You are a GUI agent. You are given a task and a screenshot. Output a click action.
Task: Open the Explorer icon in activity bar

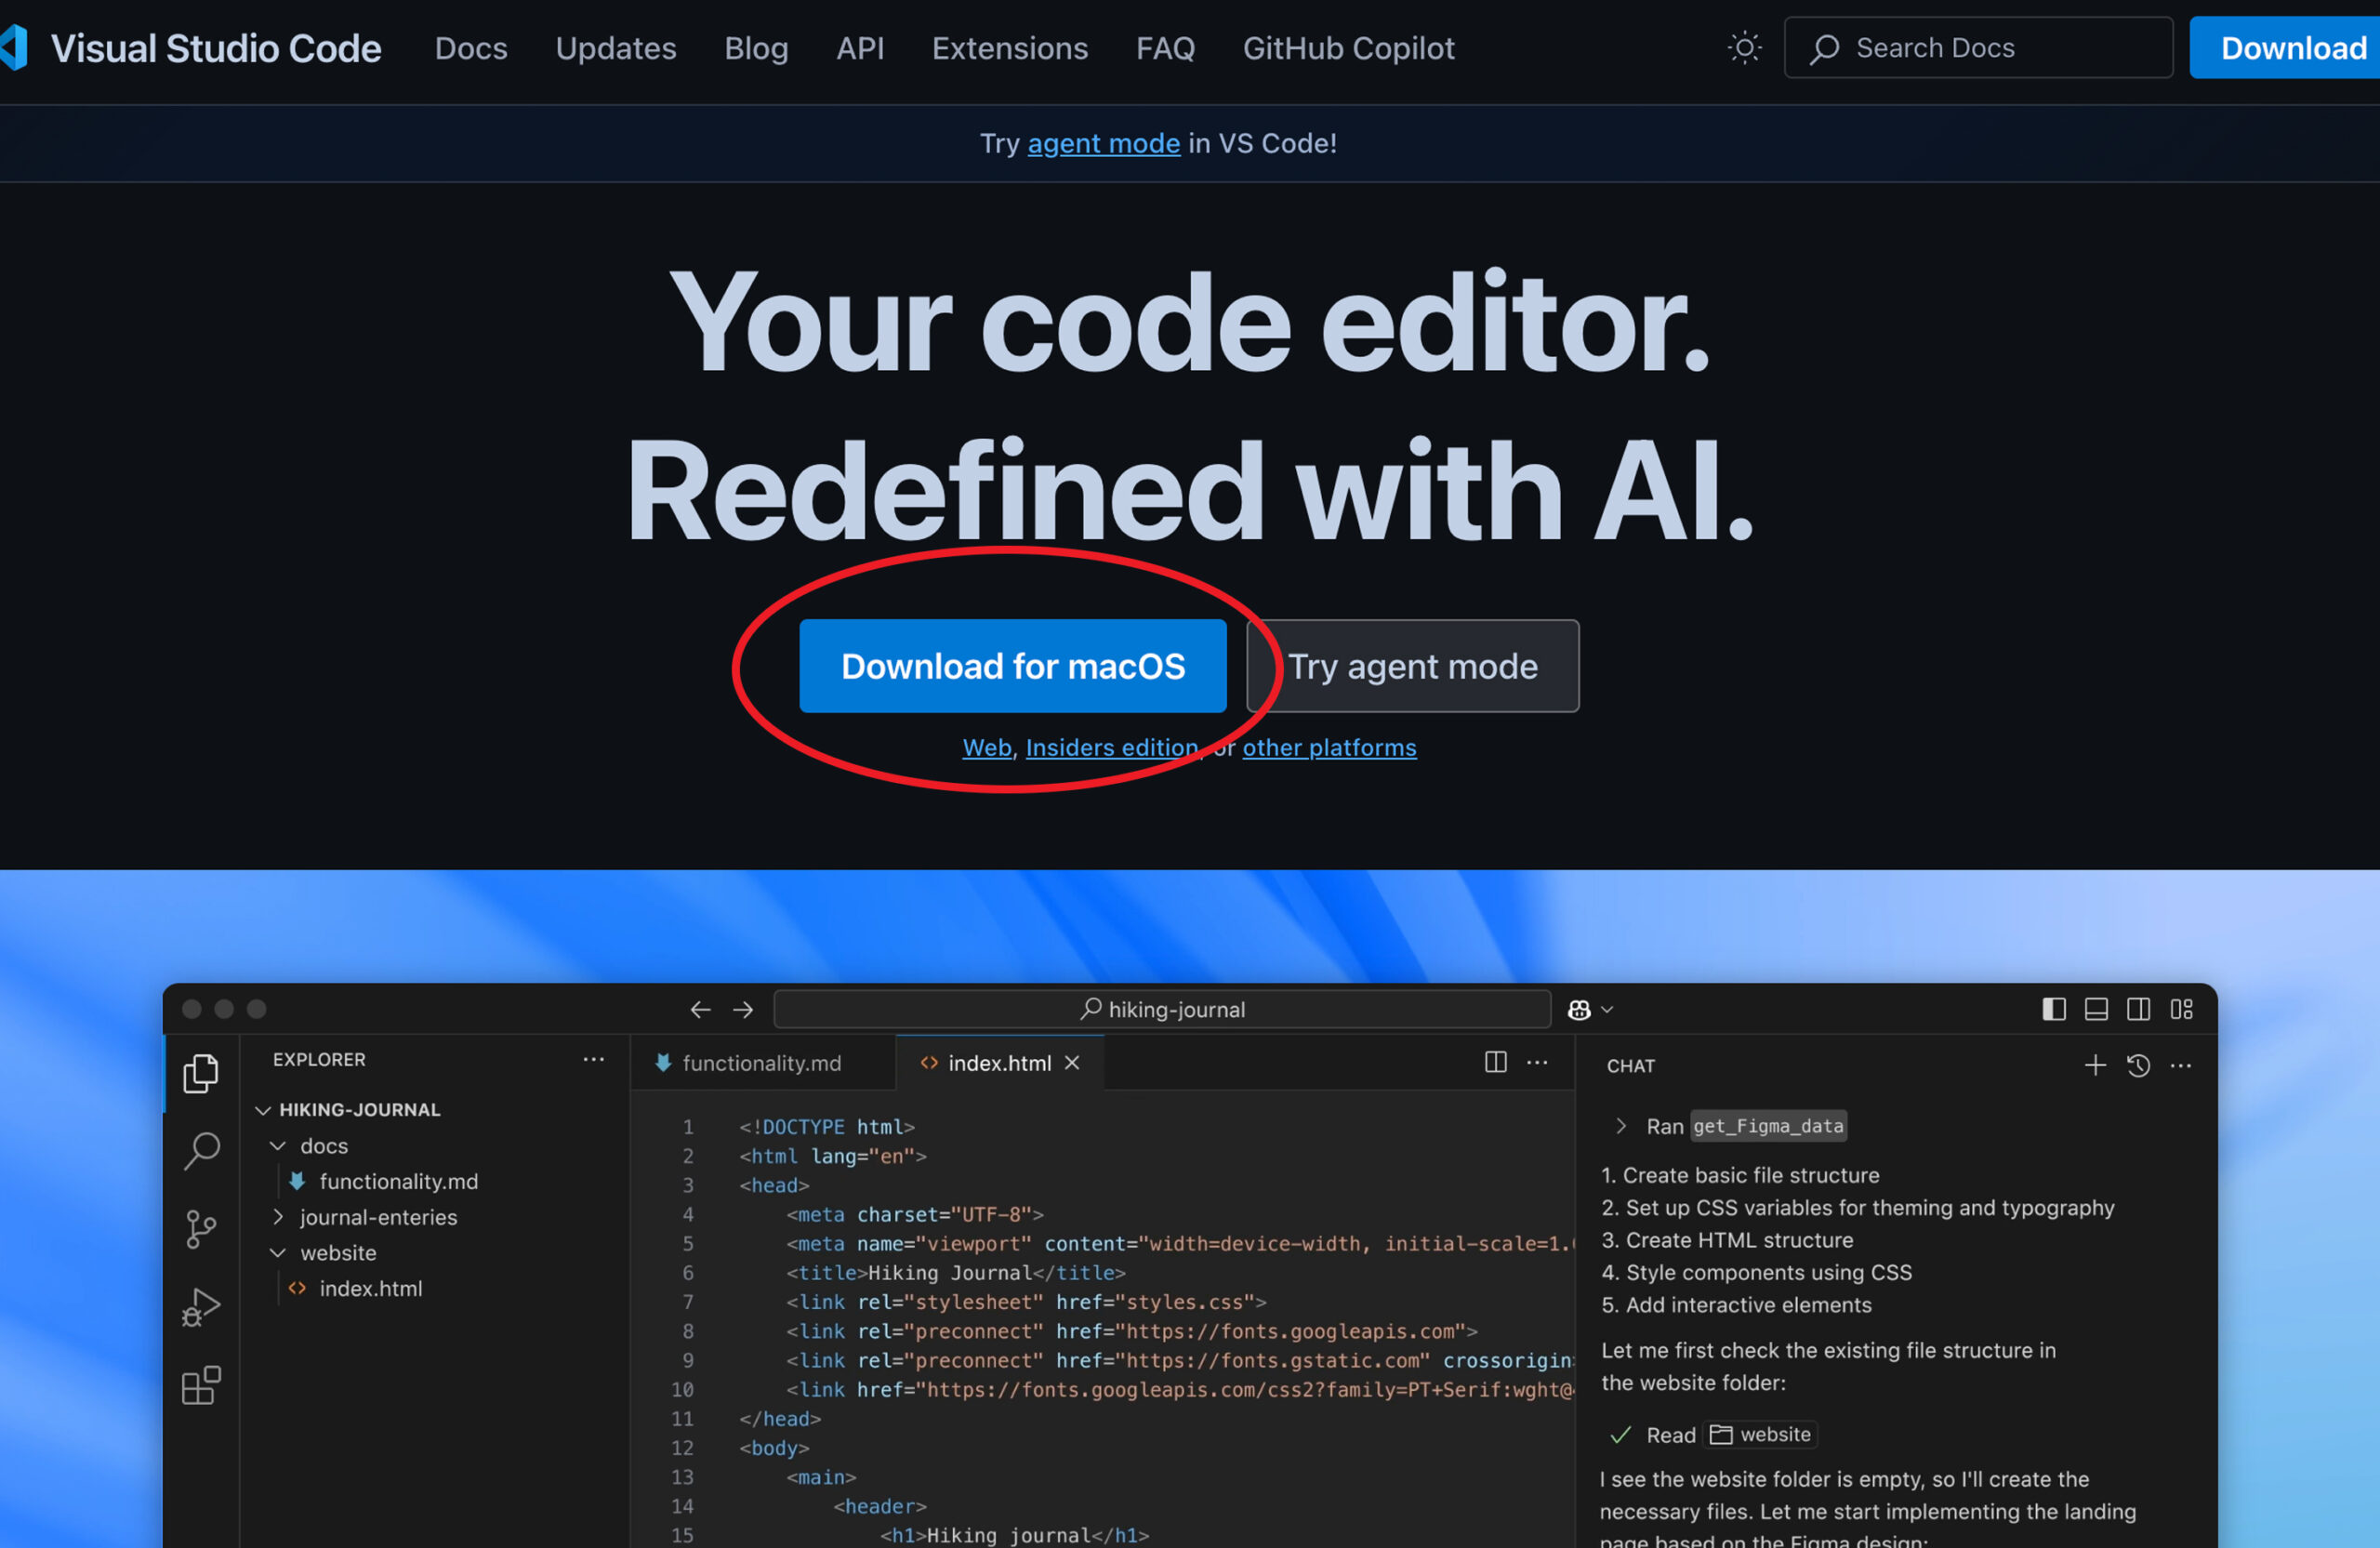pyautogui.click(x=201, y=1073)
